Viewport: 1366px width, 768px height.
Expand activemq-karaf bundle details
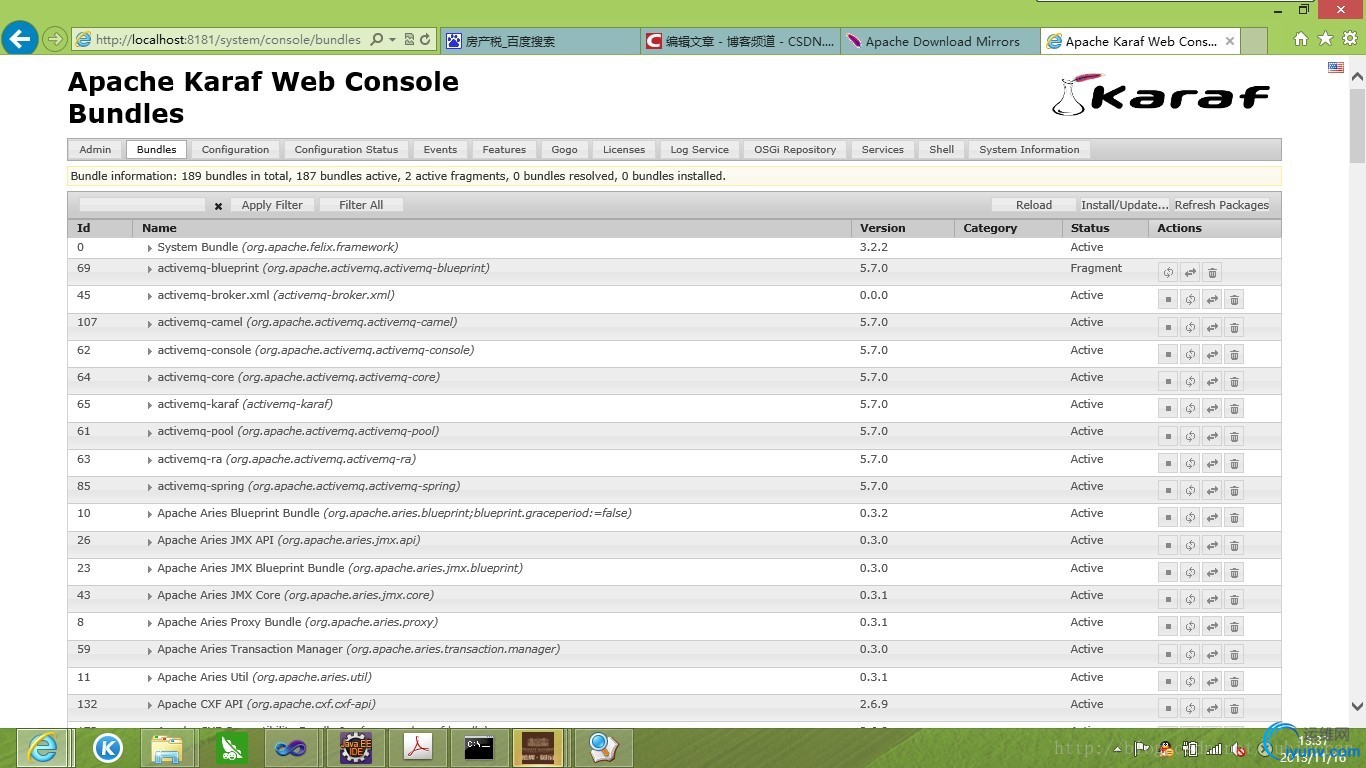[149, 406]
